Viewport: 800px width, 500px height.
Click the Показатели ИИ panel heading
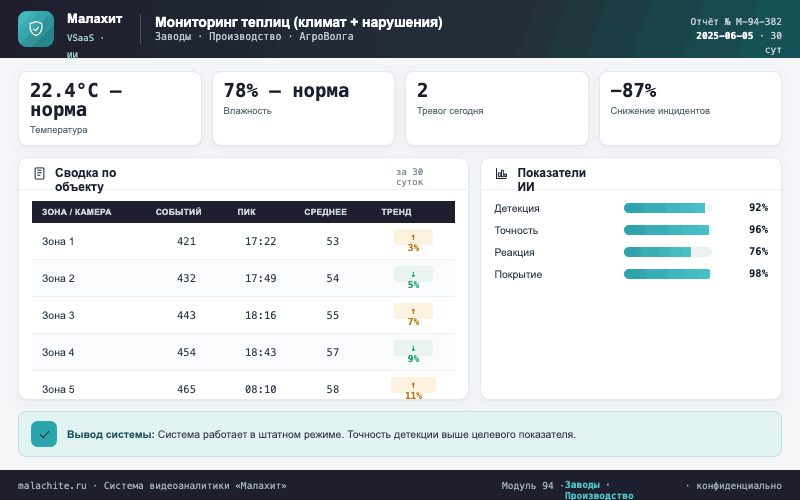(x=552, y=180)
